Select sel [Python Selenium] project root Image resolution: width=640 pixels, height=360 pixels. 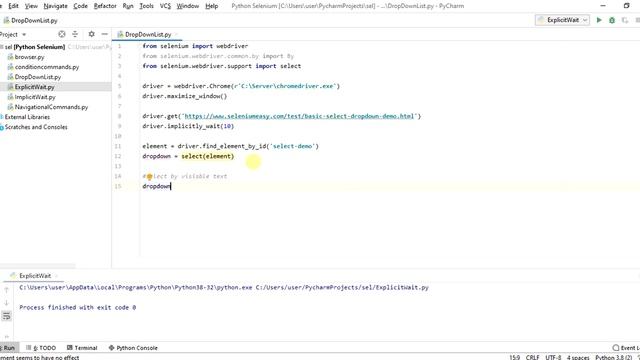click(x=35, y=47)
